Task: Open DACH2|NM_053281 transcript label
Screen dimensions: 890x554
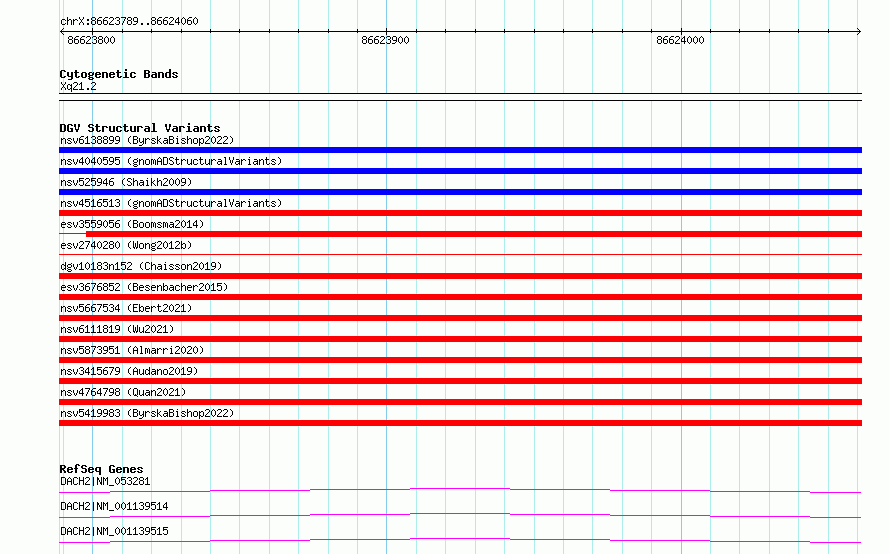Action: (105, 481)
